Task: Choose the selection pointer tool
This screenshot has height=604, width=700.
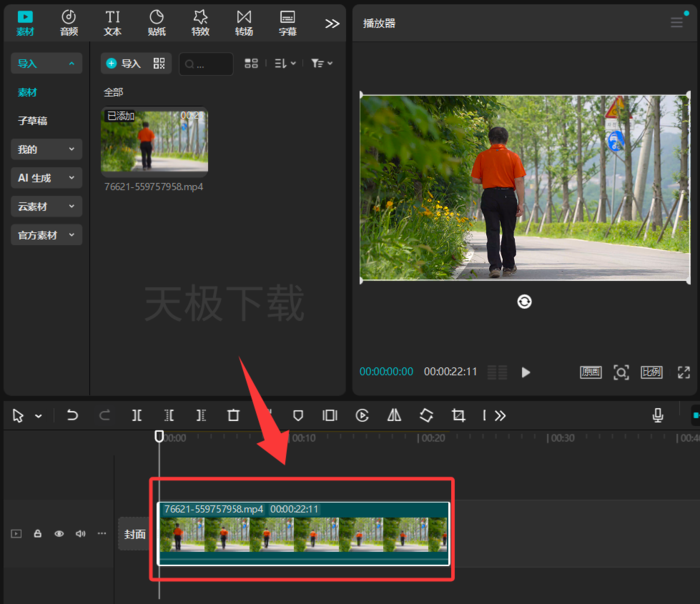Action: tap(18, 416)
